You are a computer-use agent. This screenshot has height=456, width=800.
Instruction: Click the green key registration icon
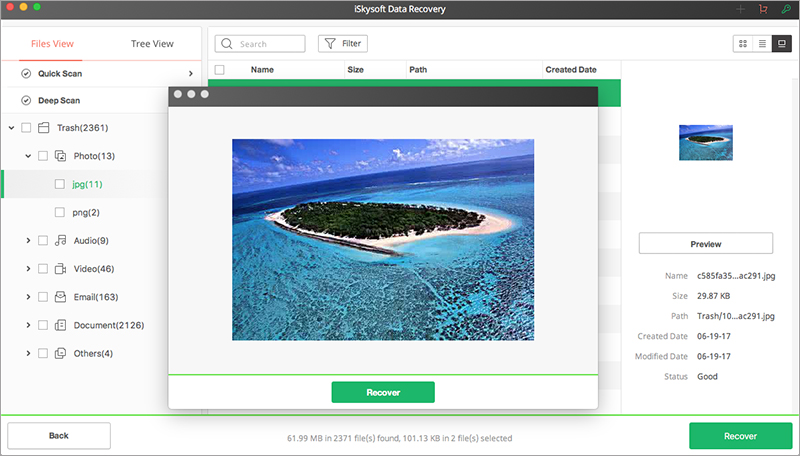click(x=786, y=9)
